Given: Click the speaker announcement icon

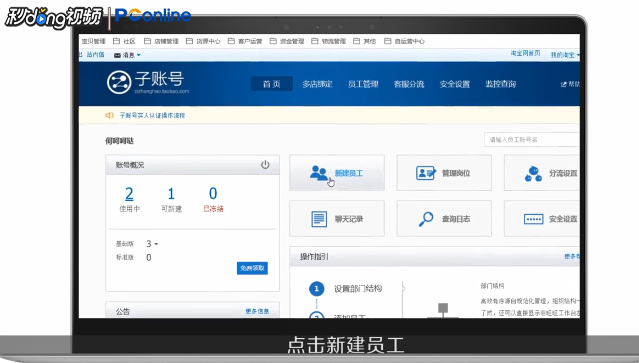Looking at the screenshot, I should point(109,115).
